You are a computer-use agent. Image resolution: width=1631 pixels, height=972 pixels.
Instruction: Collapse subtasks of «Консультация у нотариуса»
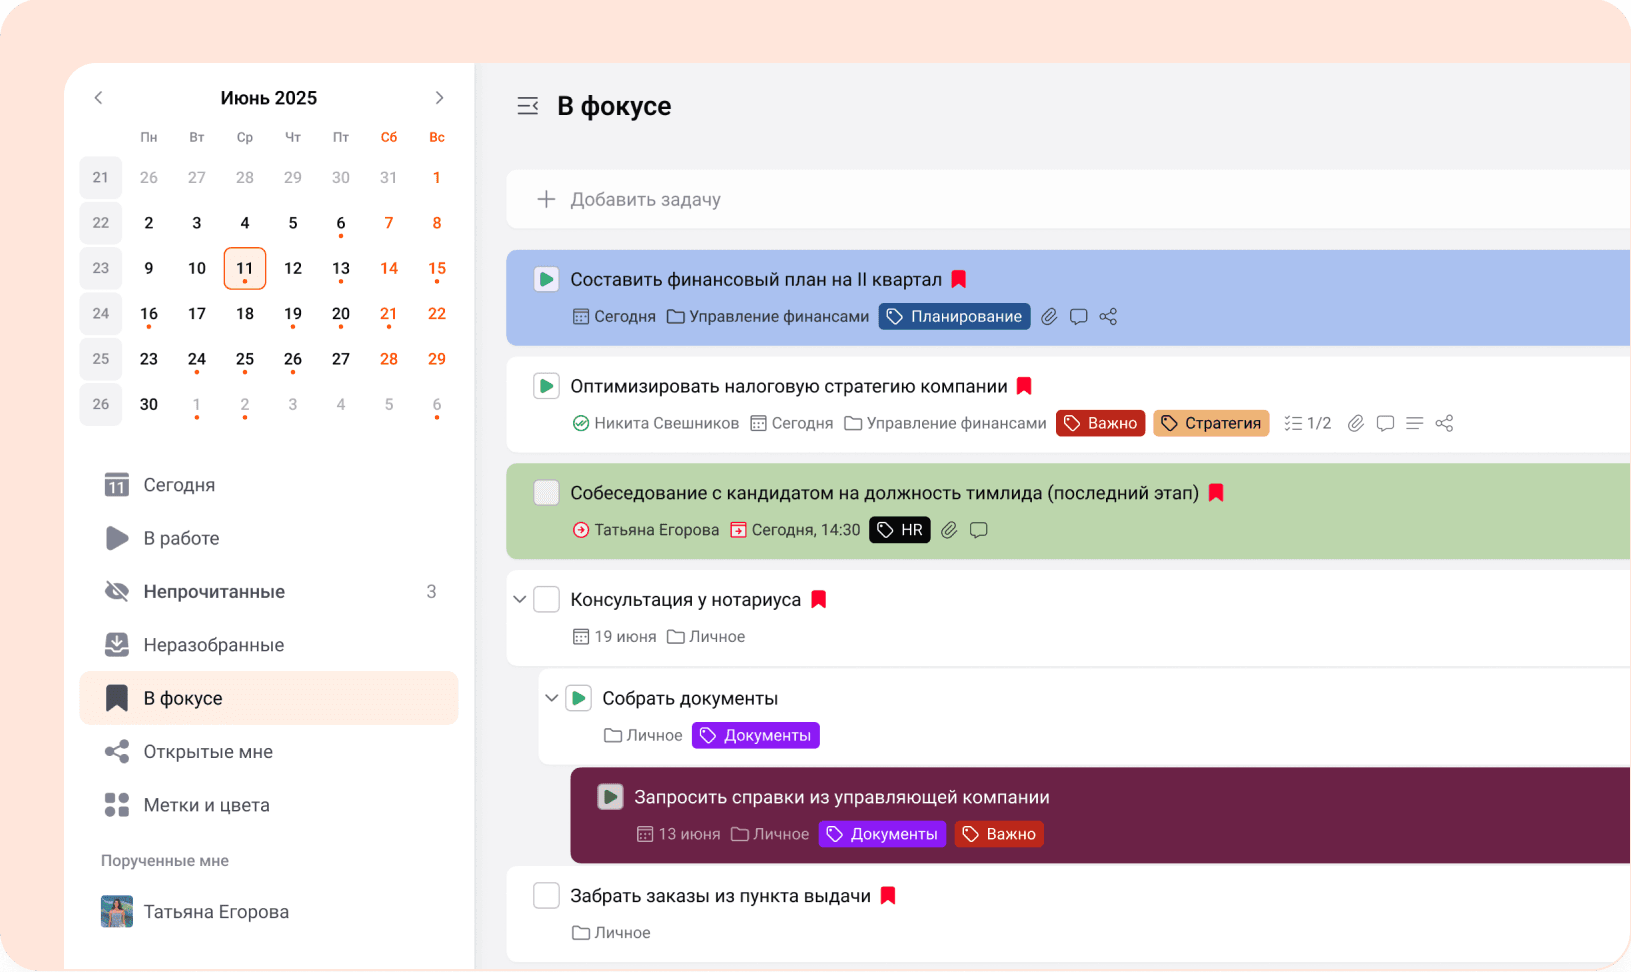[519, 598]
